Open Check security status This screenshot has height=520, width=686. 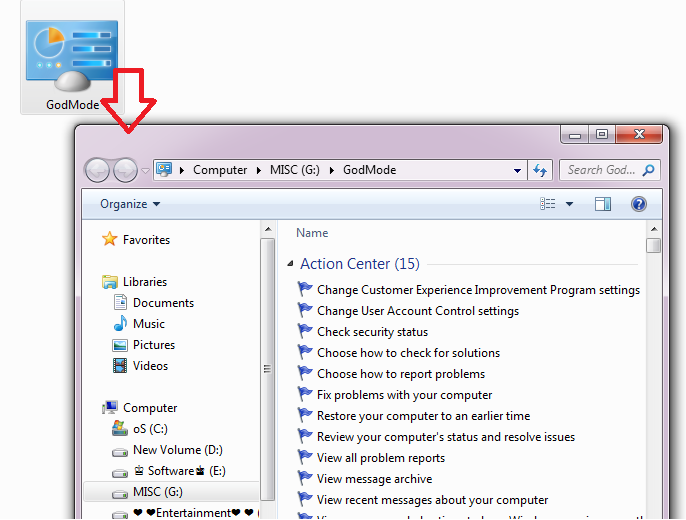pos(372,332)
